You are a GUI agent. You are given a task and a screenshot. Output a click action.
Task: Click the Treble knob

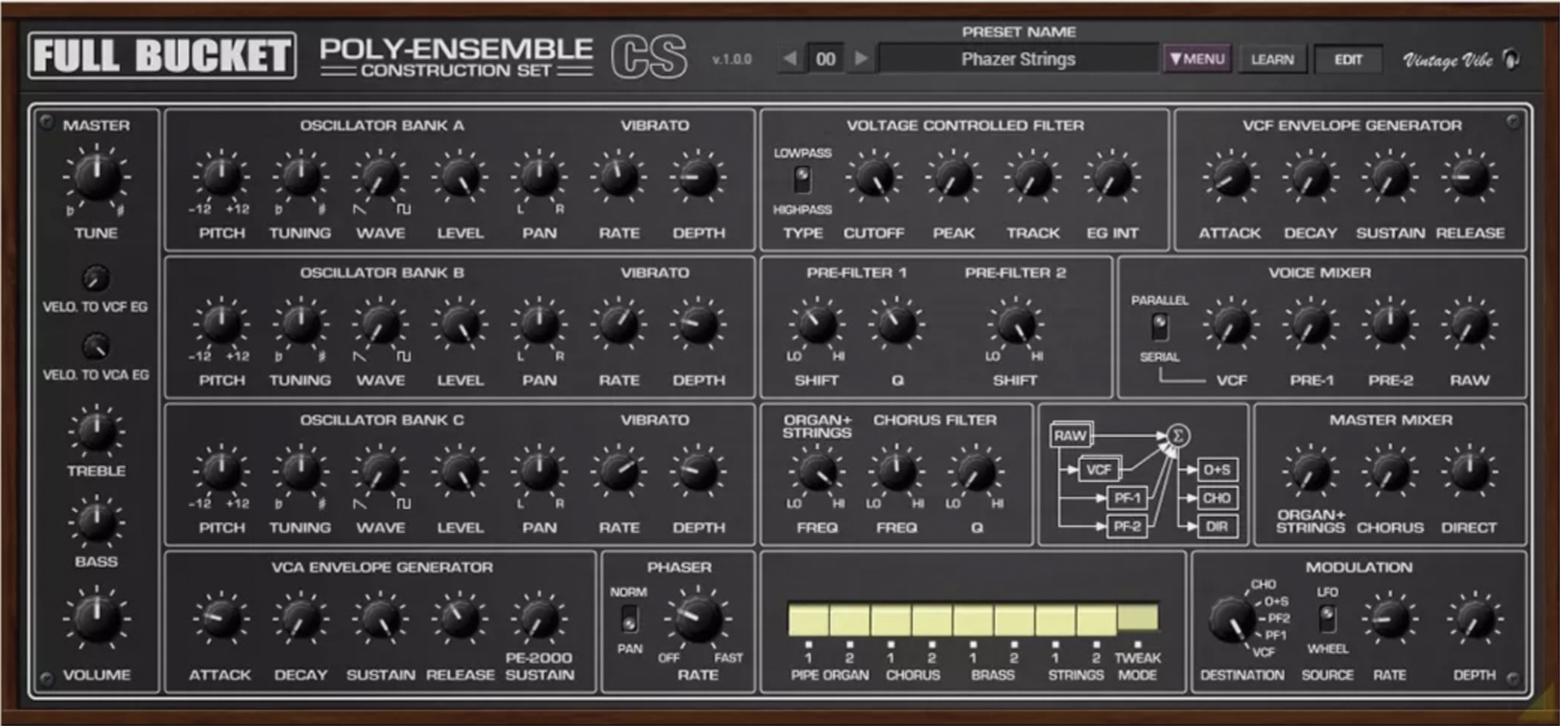tap(97, 431)
